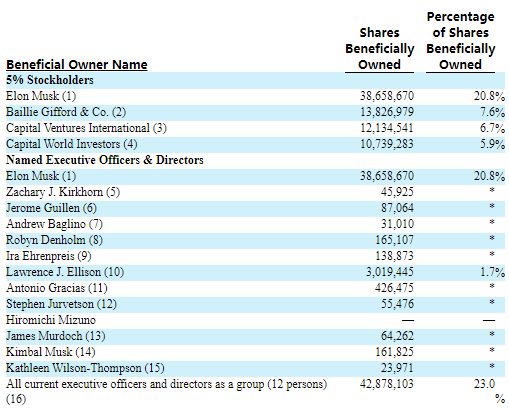Image resolution: width=509 pixels, height=413 pixels.
Task: Click the Shares Beneficially Owned header
Action: (380, 49)
